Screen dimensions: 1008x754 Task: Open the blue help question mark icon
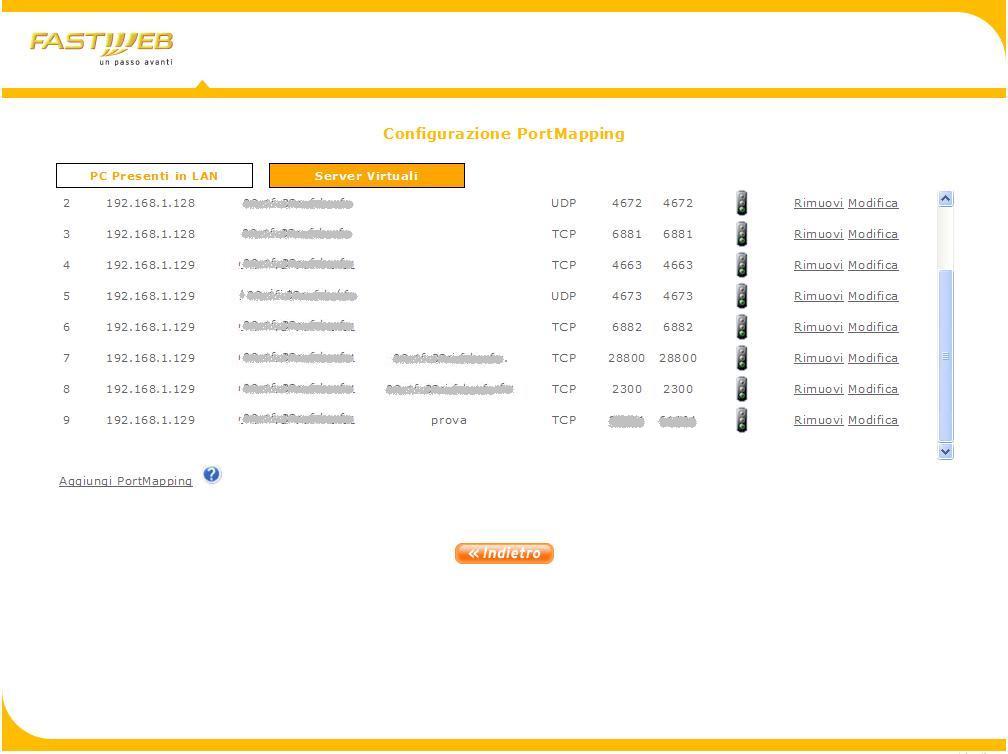(x=211, y=475)
